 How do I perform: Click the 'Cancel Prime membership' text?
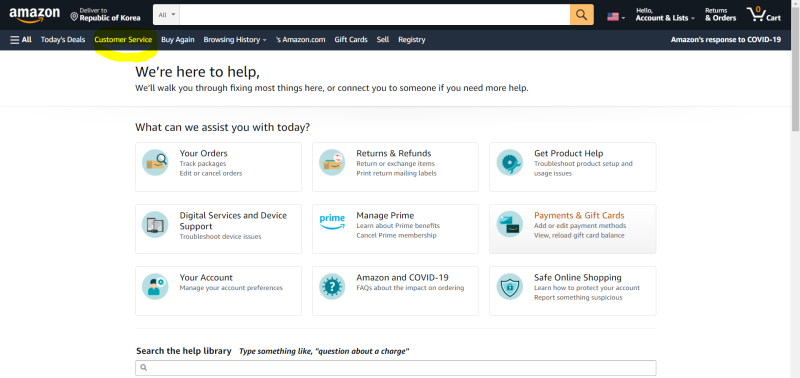(x=396, y=236)
